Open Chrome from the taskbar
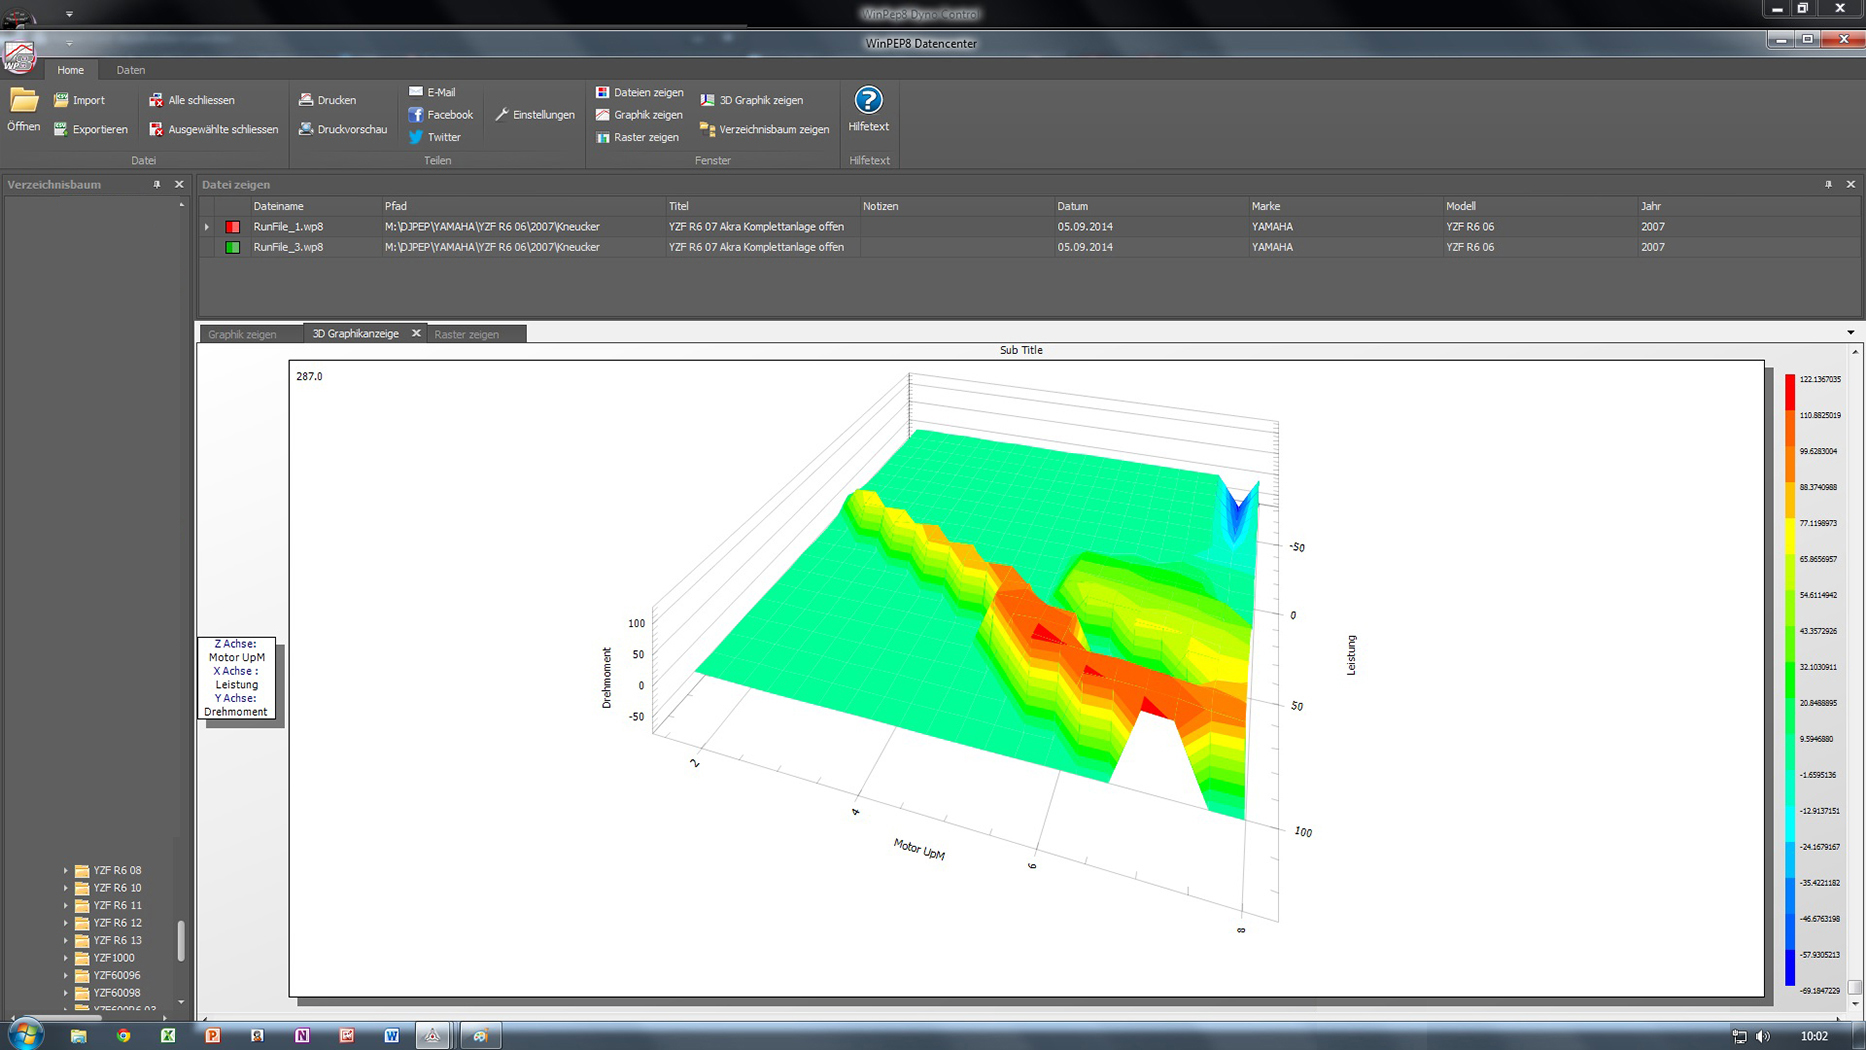This screenshot has width=1866, height=1050. (123, 1036)
